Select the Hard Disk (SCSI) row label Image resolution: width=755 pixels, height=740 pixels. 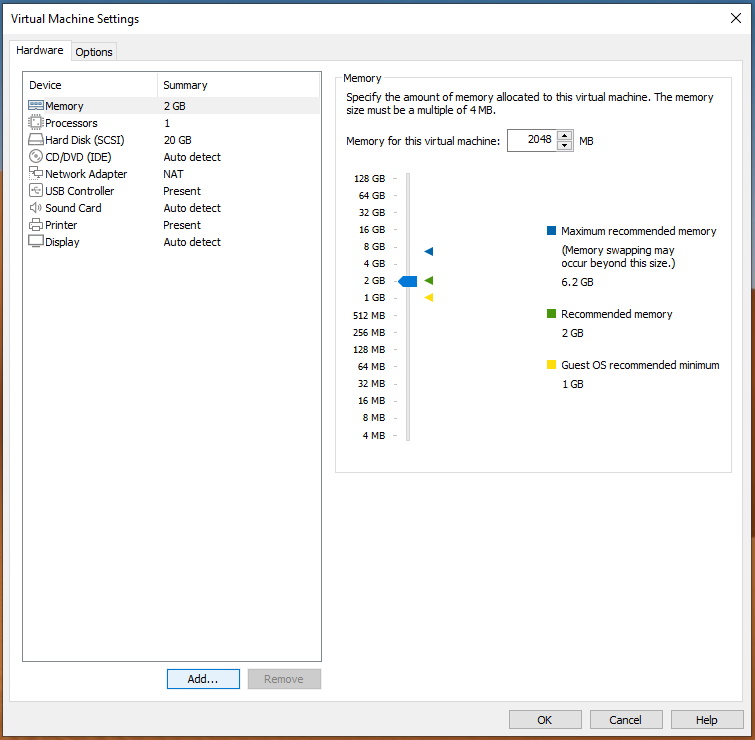85,140
